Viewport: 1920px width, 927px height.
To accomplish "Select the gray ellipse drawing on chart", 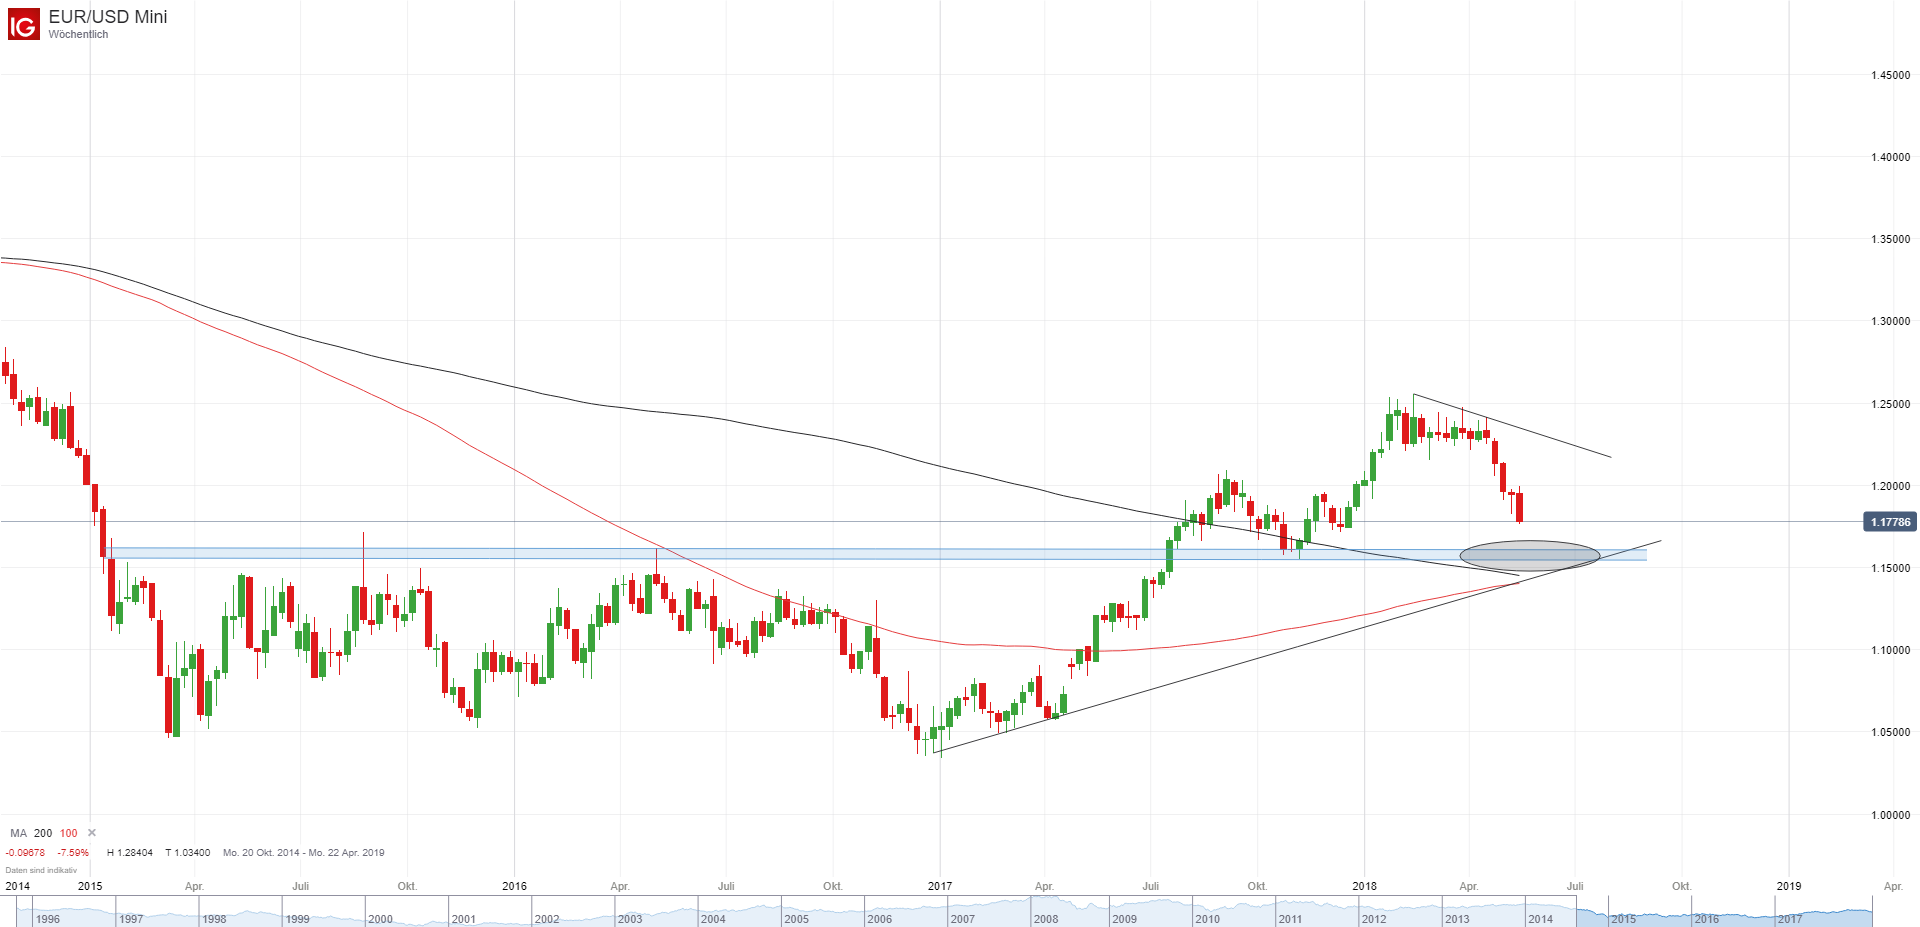I will (x=1530, y=556).
